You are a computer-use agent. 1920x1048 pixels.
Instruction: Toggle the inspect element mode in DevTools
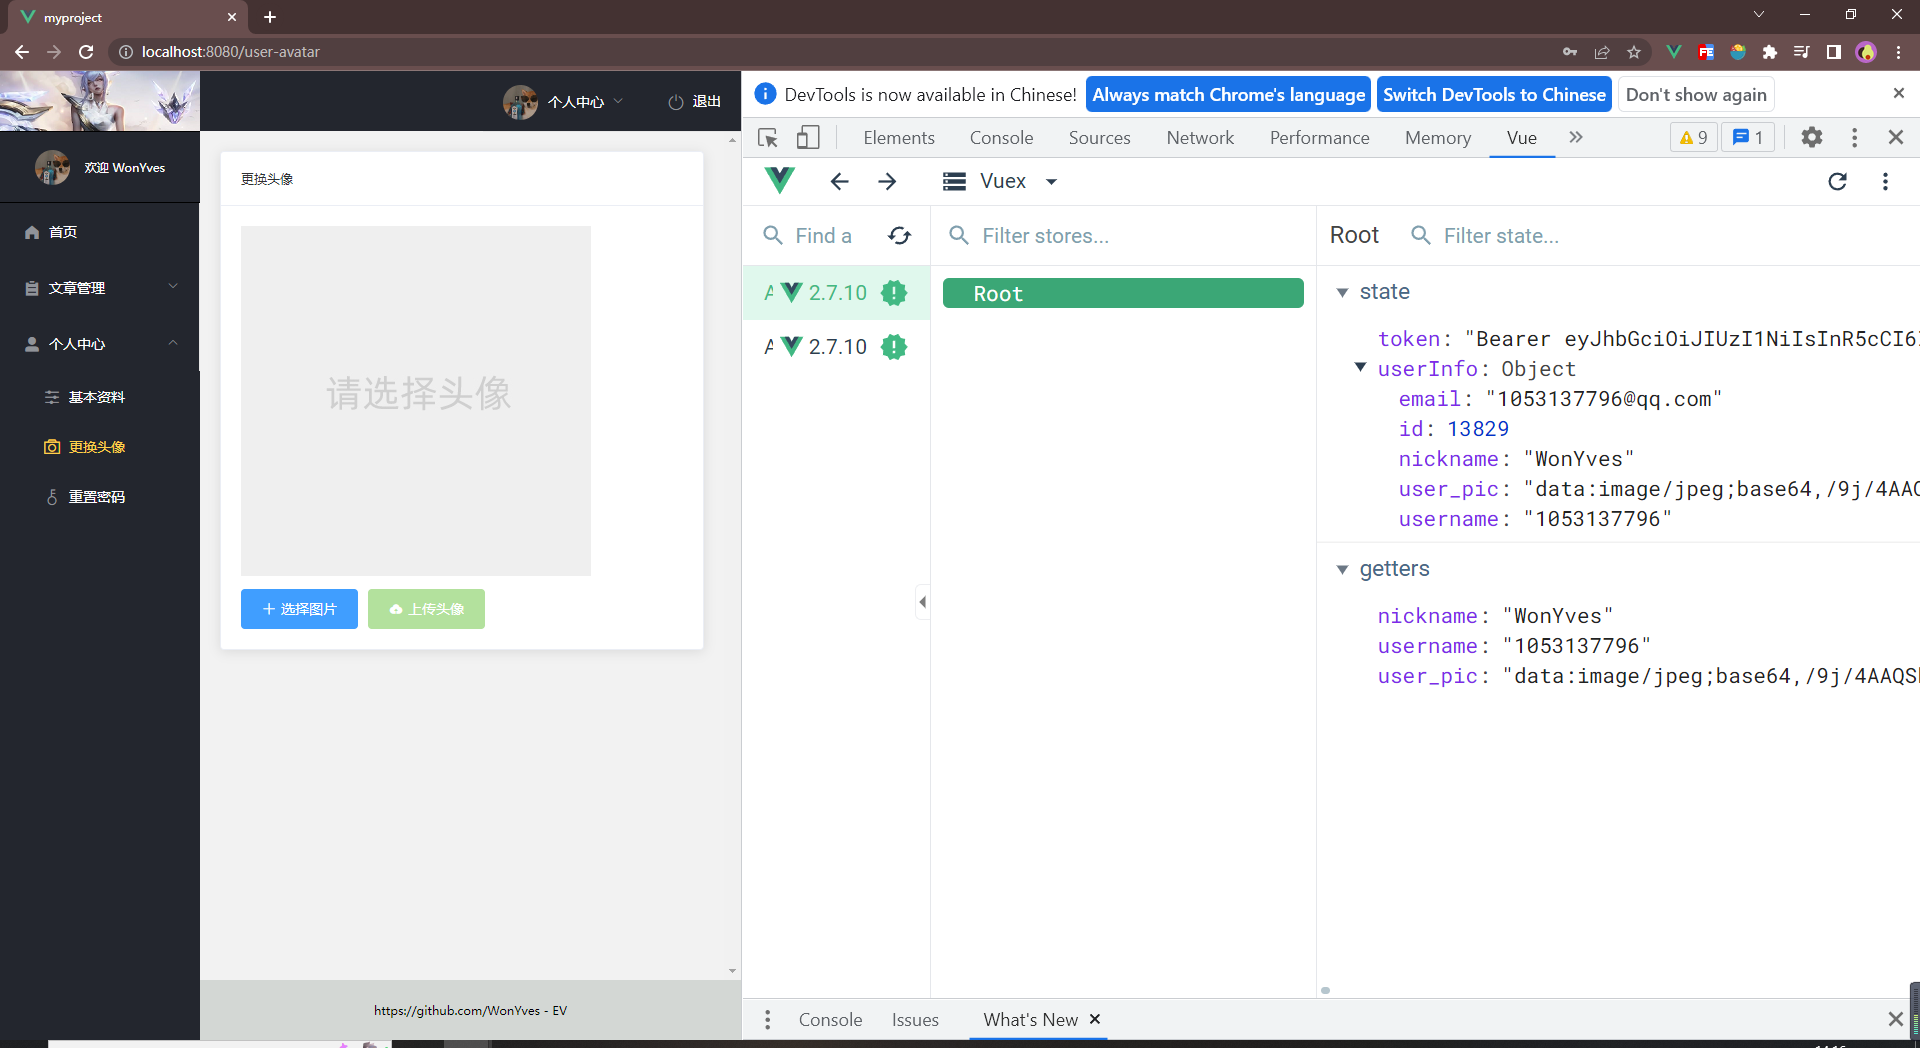point(767,137)
